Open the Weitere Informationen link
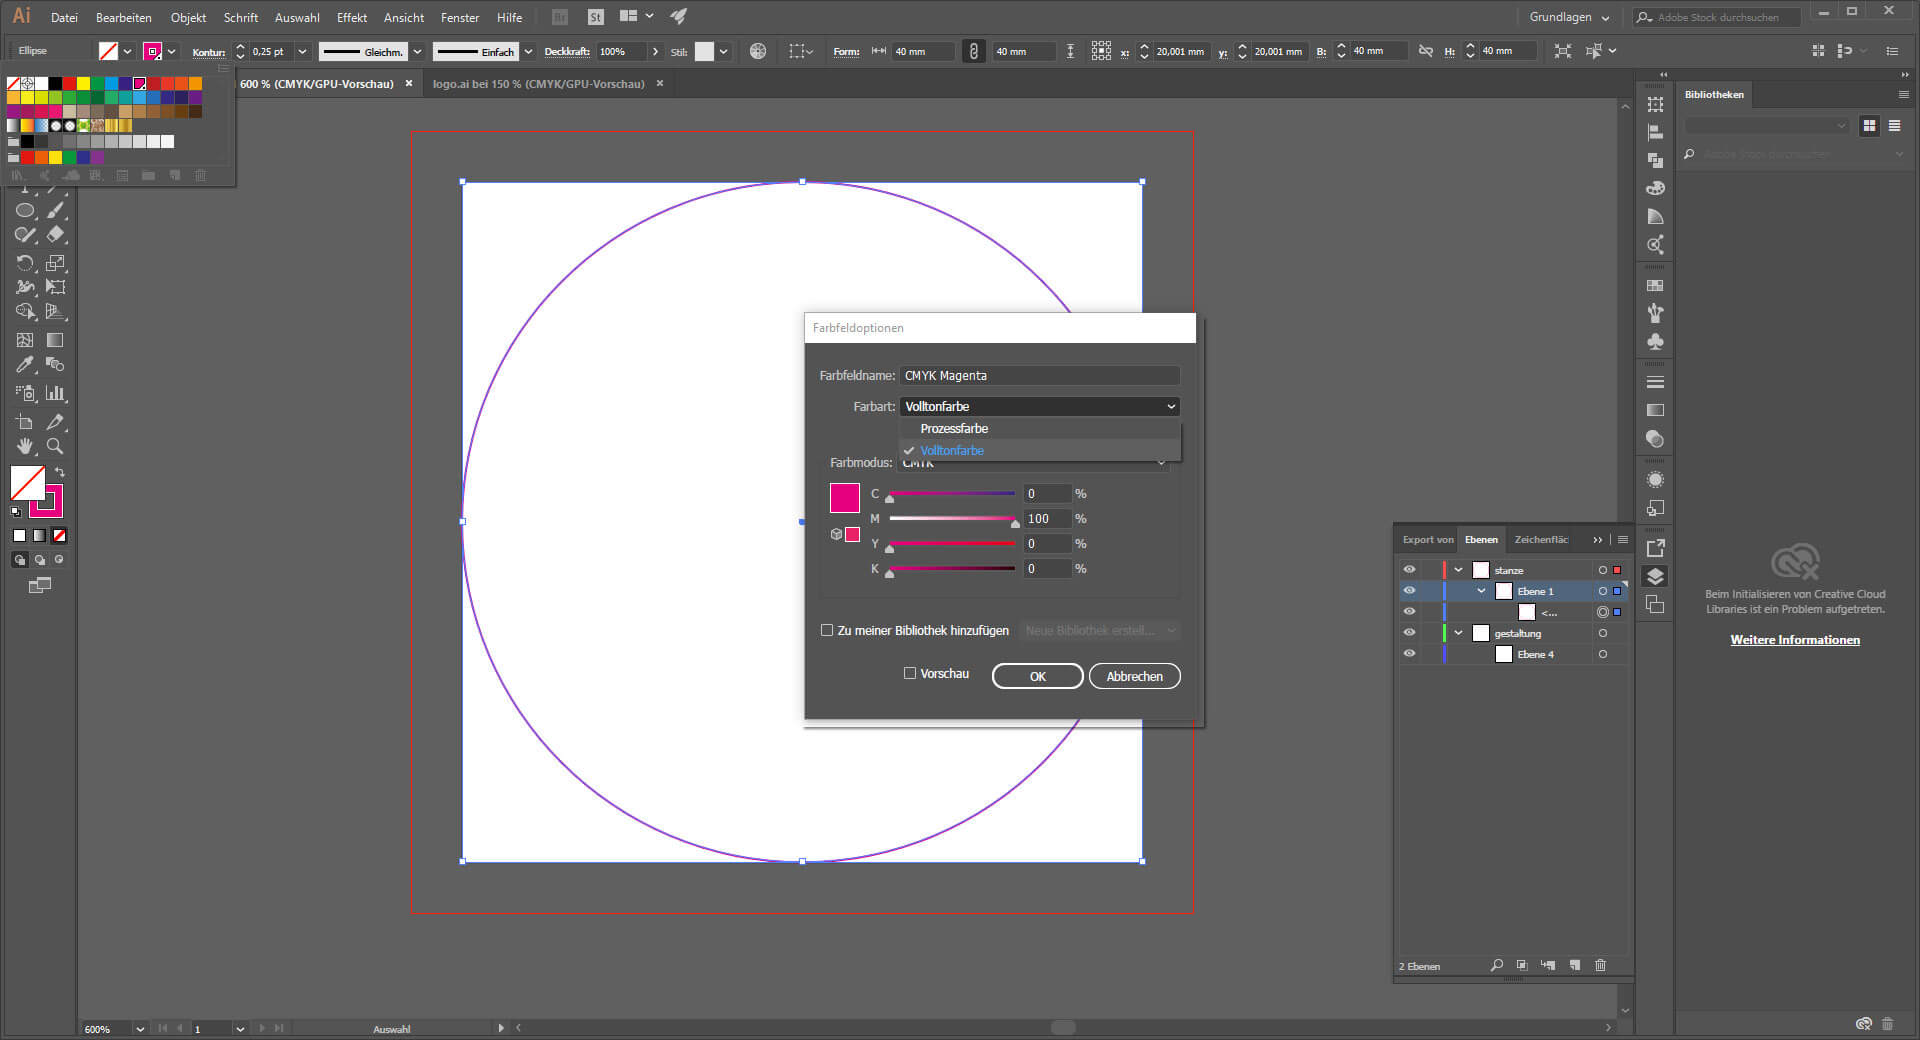The width and height of the screenshot is (1920, 1040). tap(1795, 640)
